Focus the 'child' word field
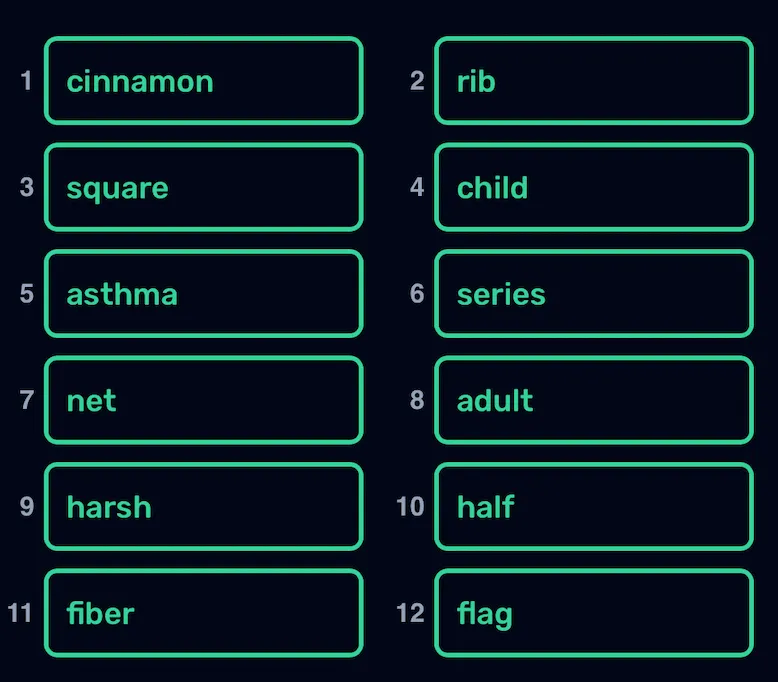The image size is (778, 682). coord(593,187)
